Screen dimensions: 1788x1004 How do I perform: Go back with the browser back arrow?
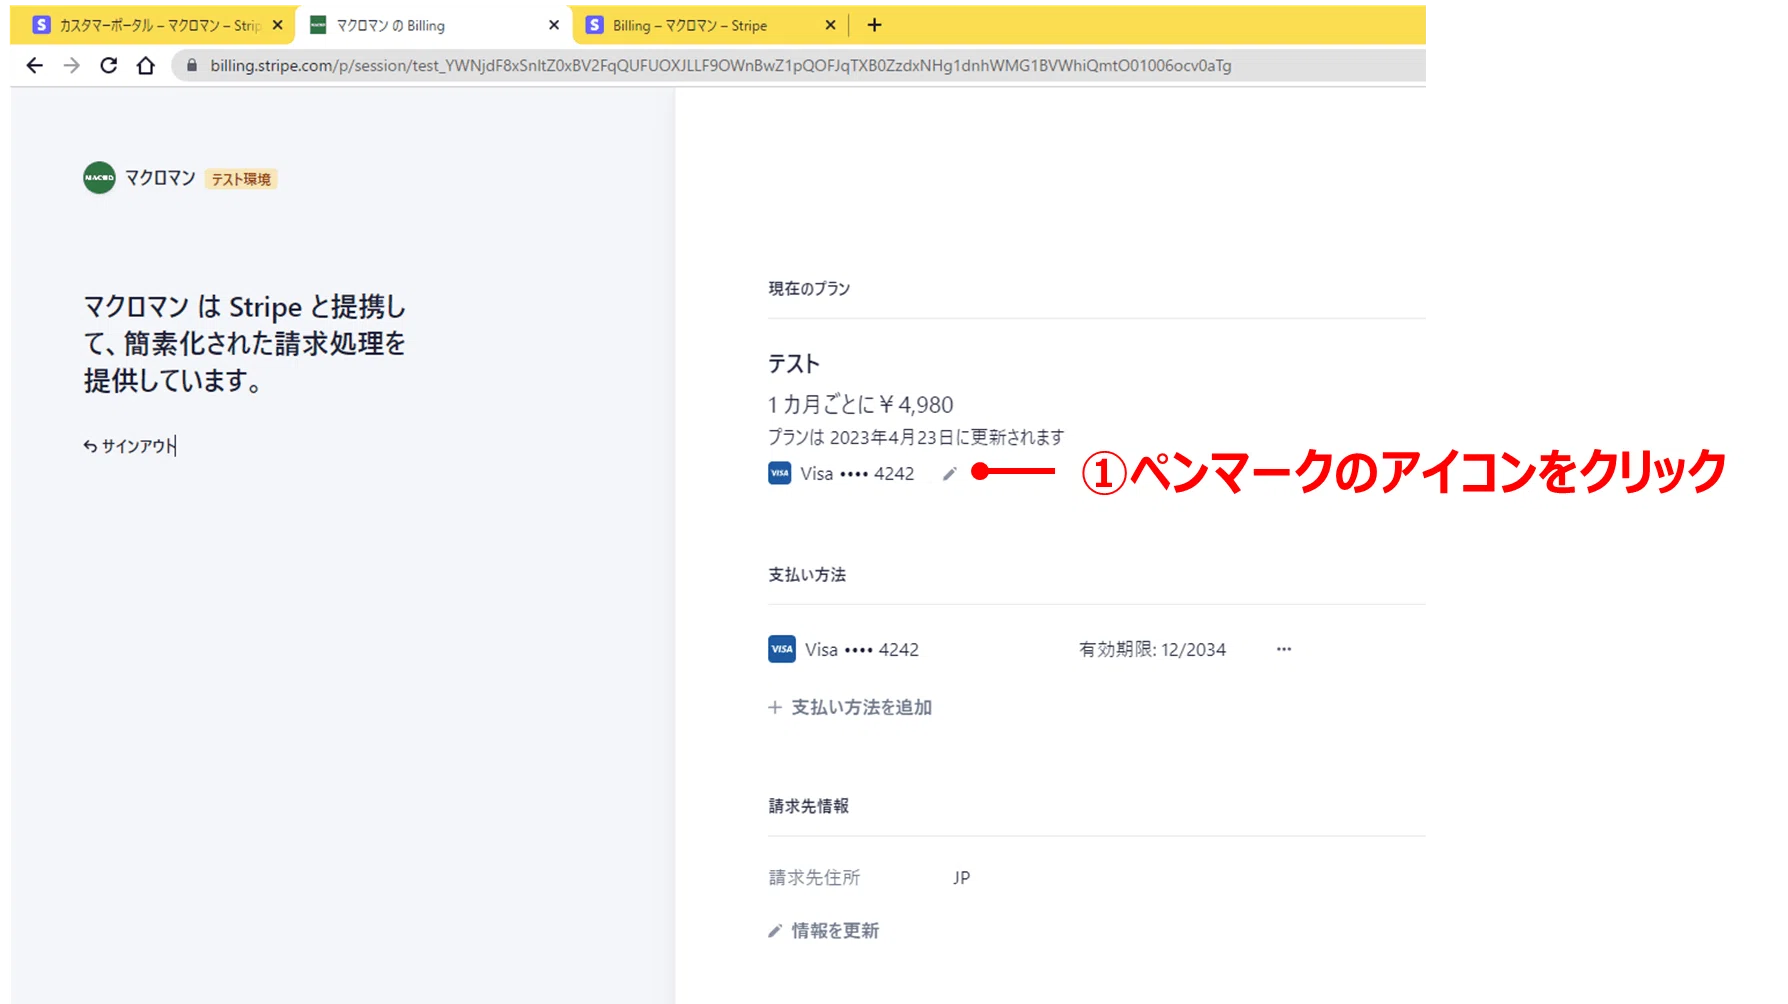pyautogui.click(x=35, y=65)
